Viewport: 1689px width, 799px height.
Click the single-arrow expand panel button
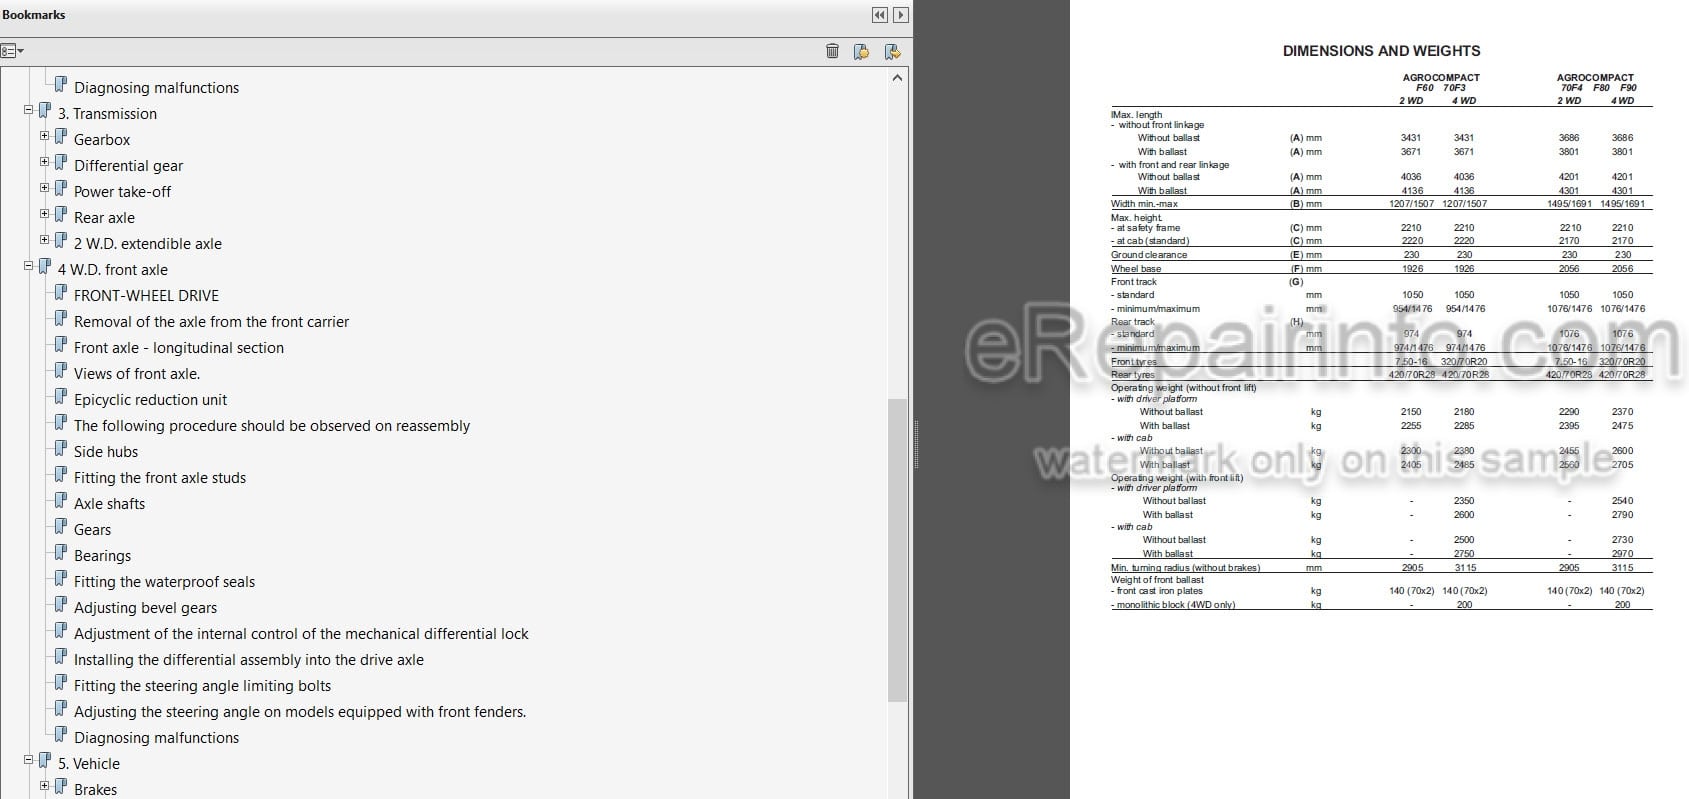pos(901,15)
